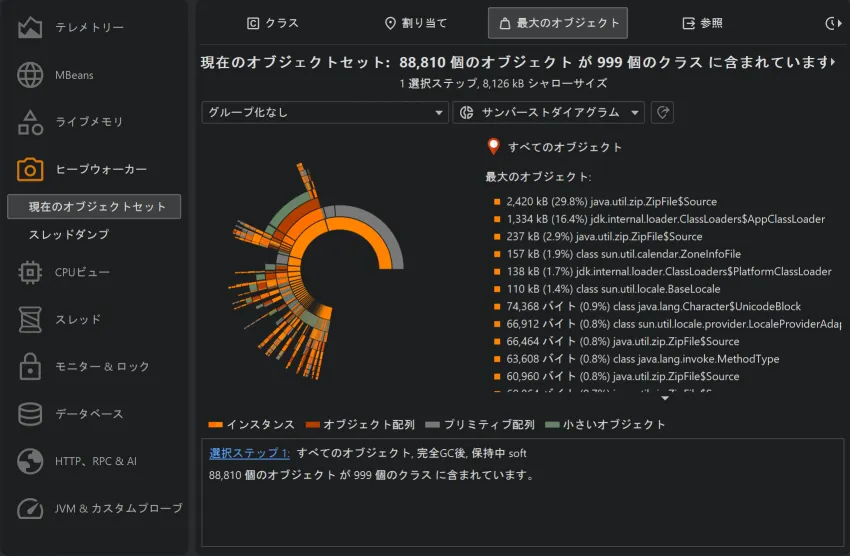This screenshot has height=556, width=850.
Task: Select the 1,334 kB AppClassLoader entry
Action: [659, 219]
